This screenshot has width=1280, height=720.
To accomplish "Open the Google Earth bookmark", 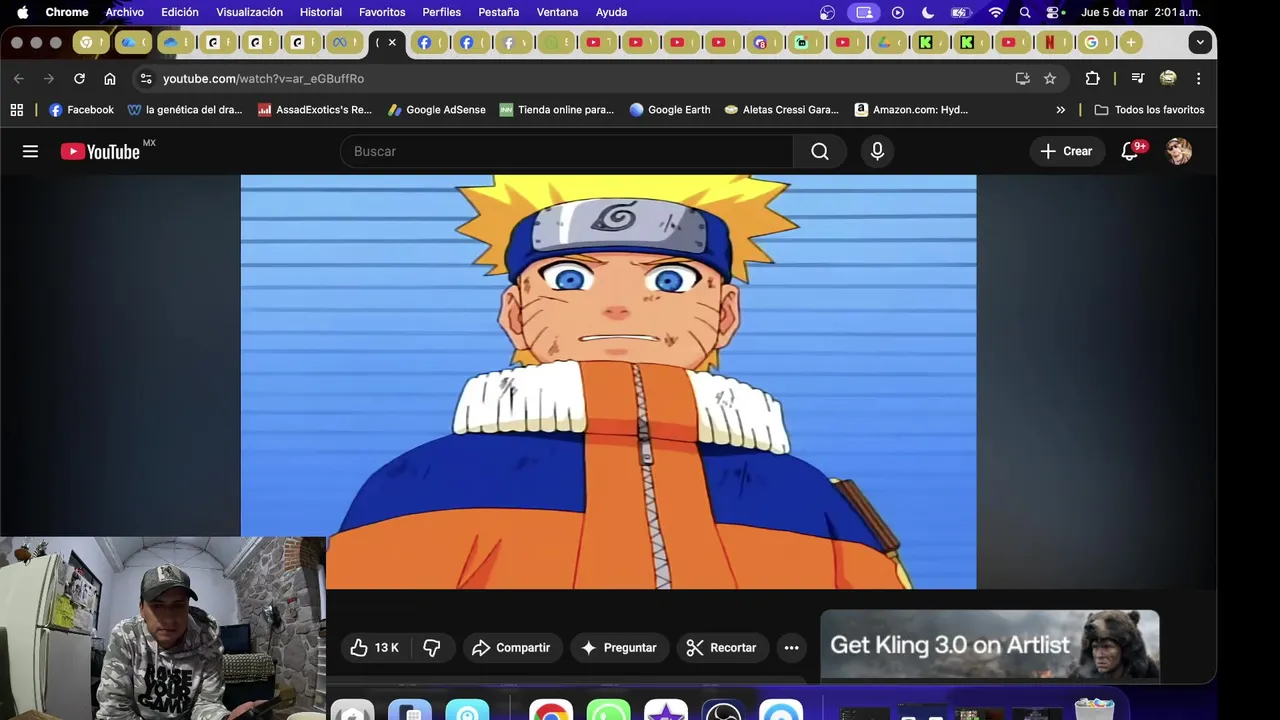I will pyautogui.click(x=670, y=110).
